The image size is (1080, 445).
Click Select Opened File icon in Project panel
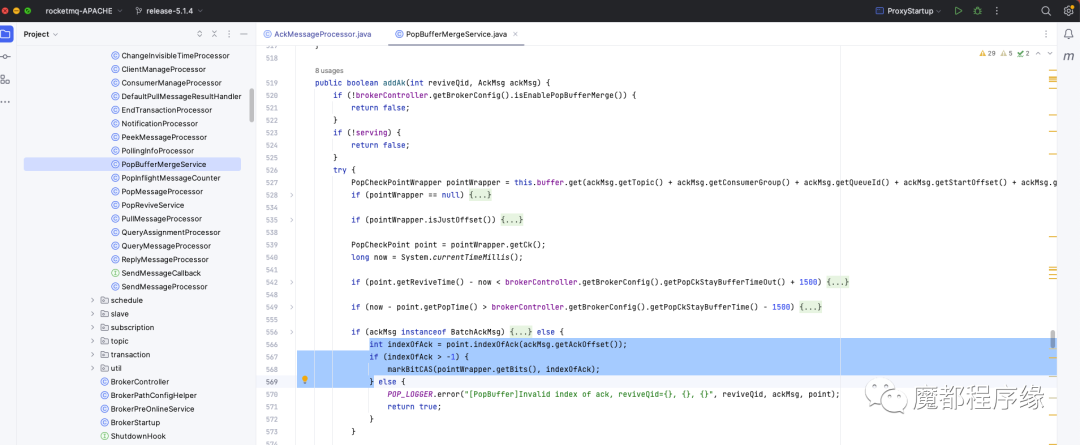[x=200, y=34]
